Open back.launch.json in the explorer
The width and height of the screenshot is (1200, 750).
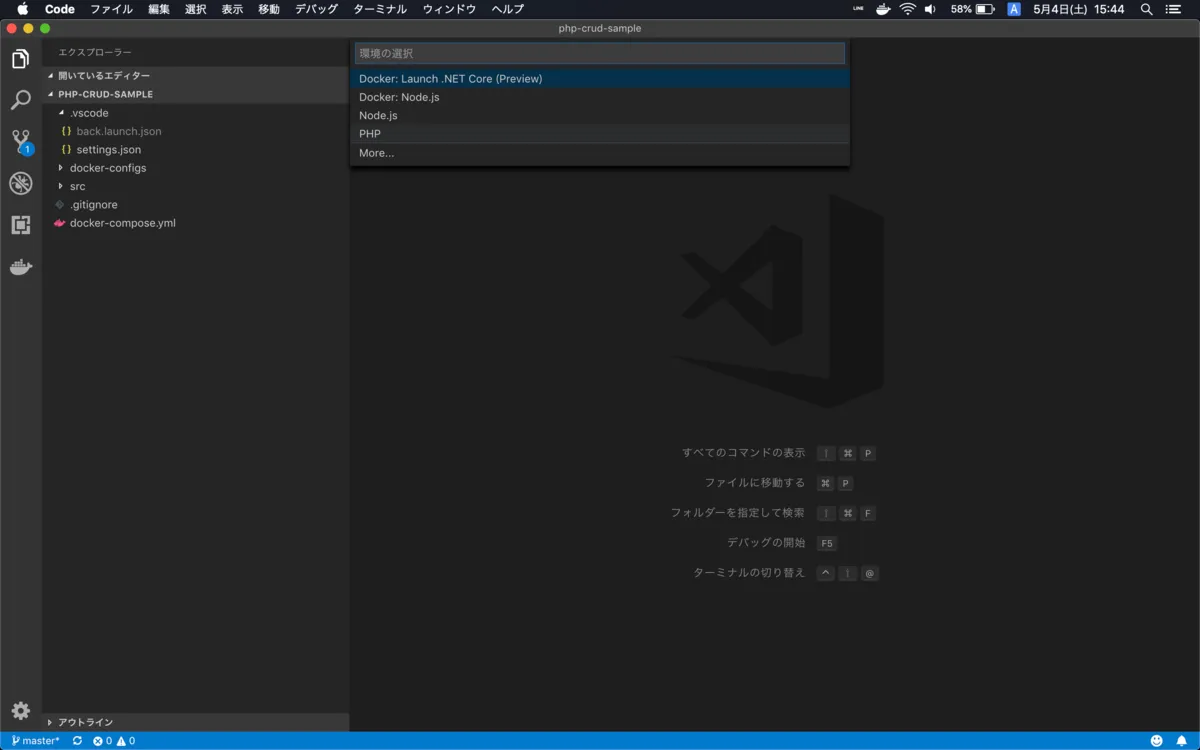pos(196,131)
